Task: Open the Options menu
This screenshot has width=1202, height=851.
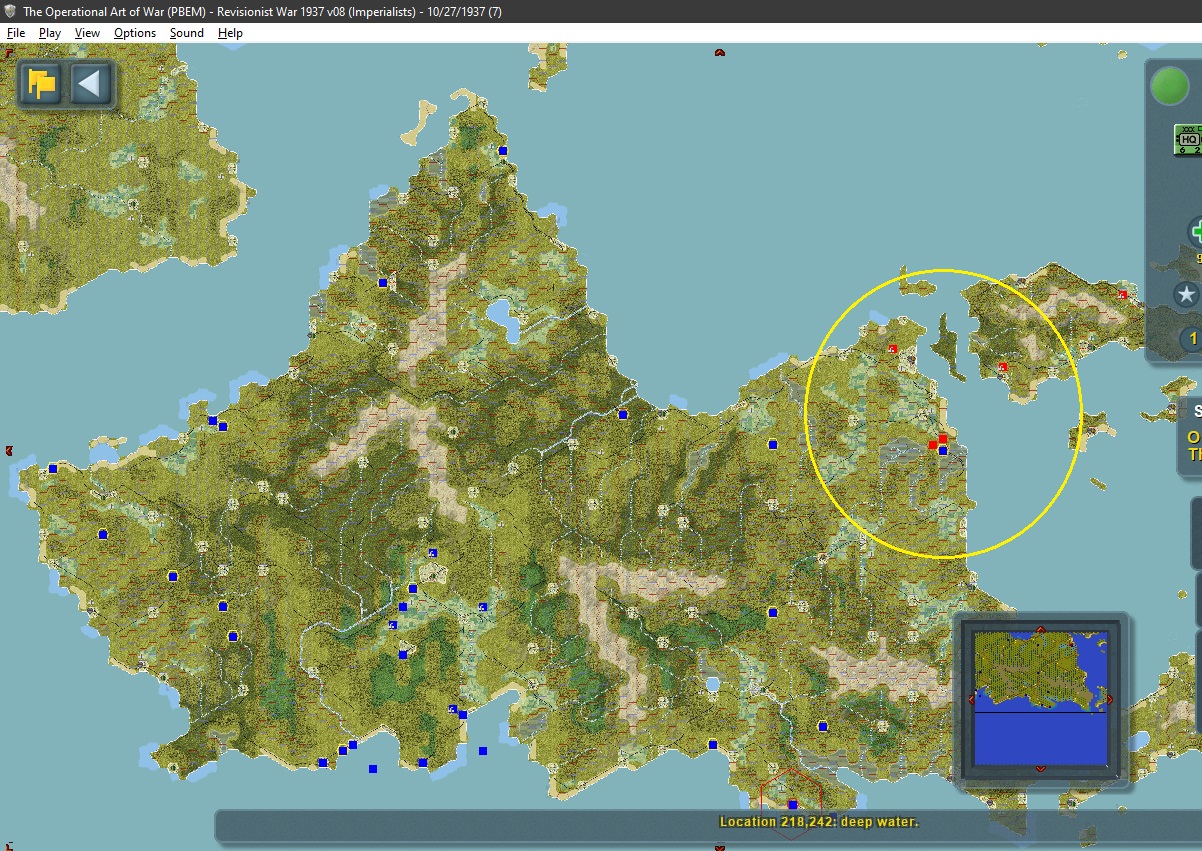Action: coord(135,33)
